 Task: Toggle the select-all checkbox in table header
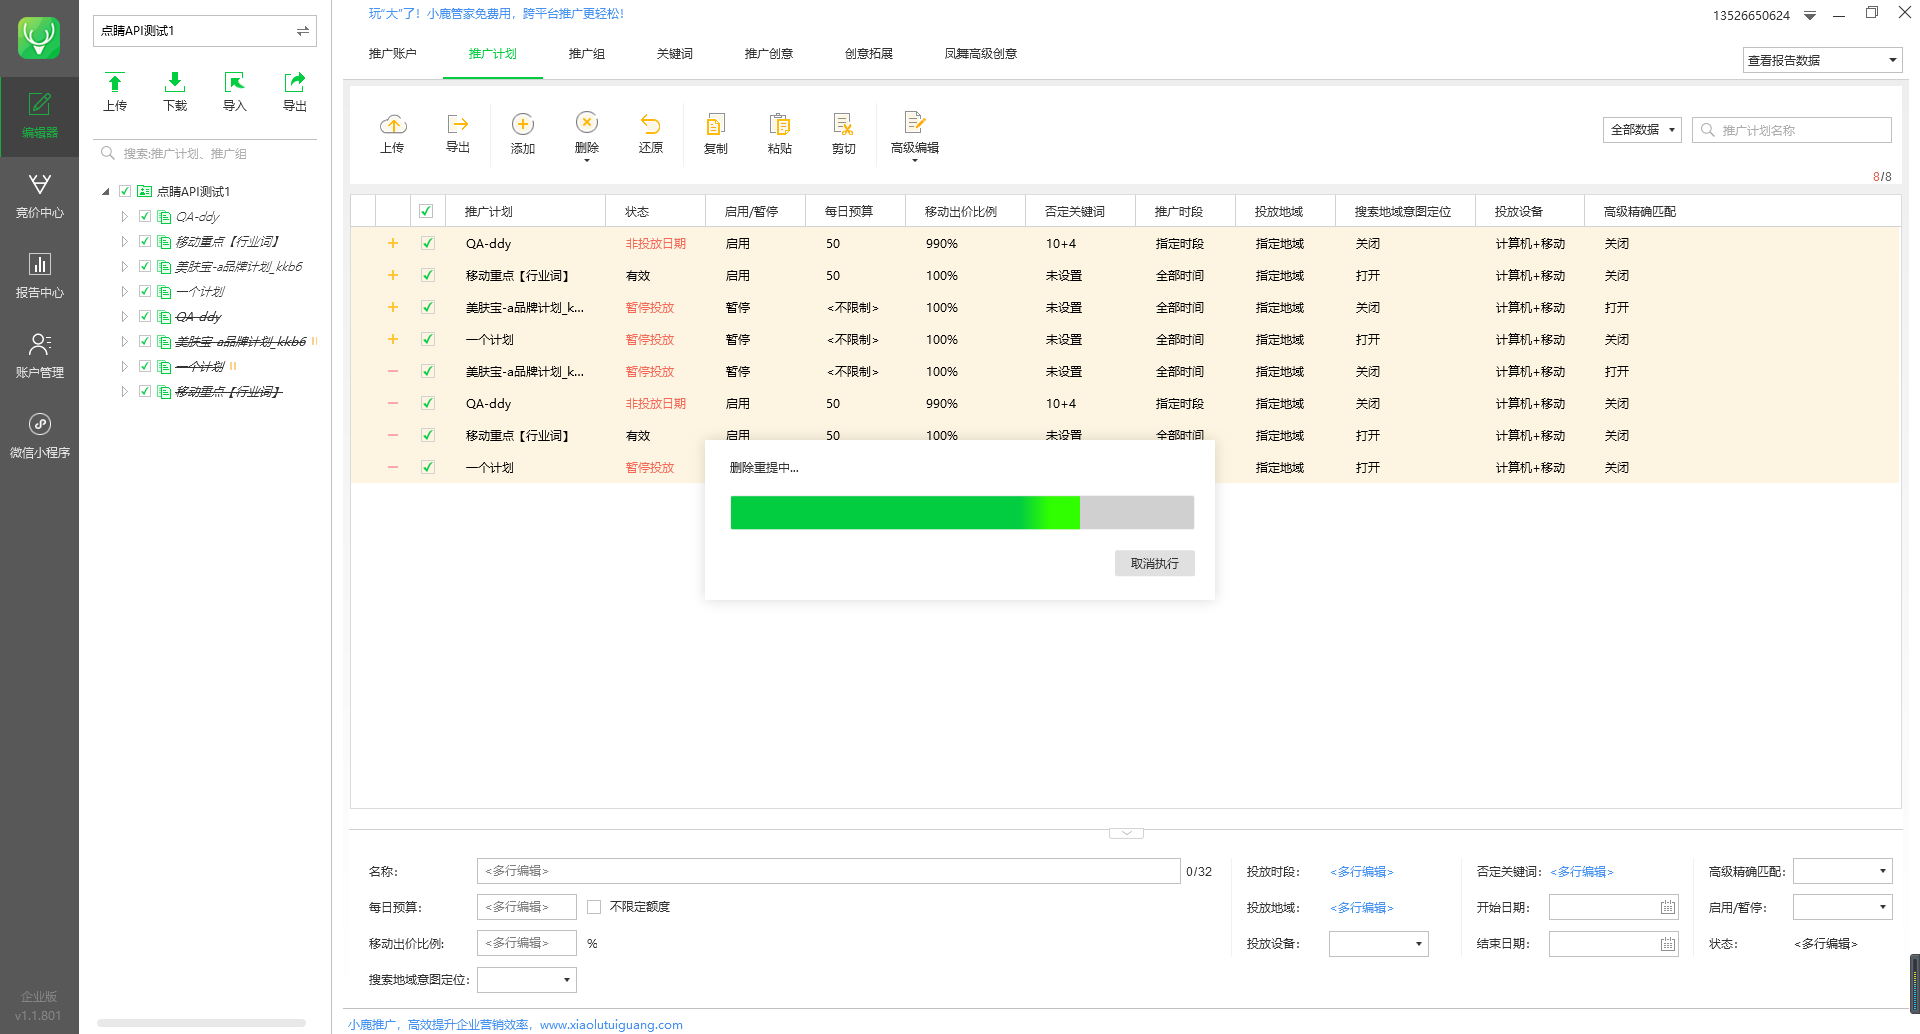tap(426, 211)
